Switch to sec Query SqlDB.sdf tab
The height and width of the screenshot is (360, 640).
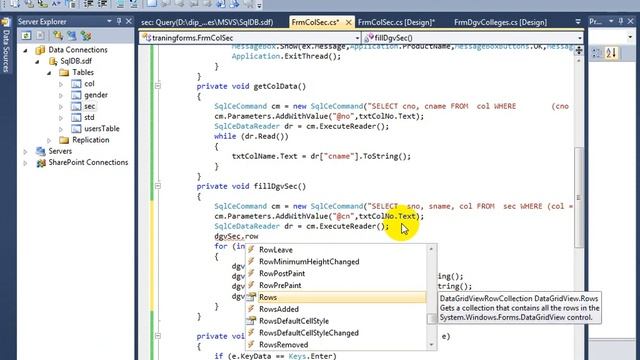coord(207,22)
